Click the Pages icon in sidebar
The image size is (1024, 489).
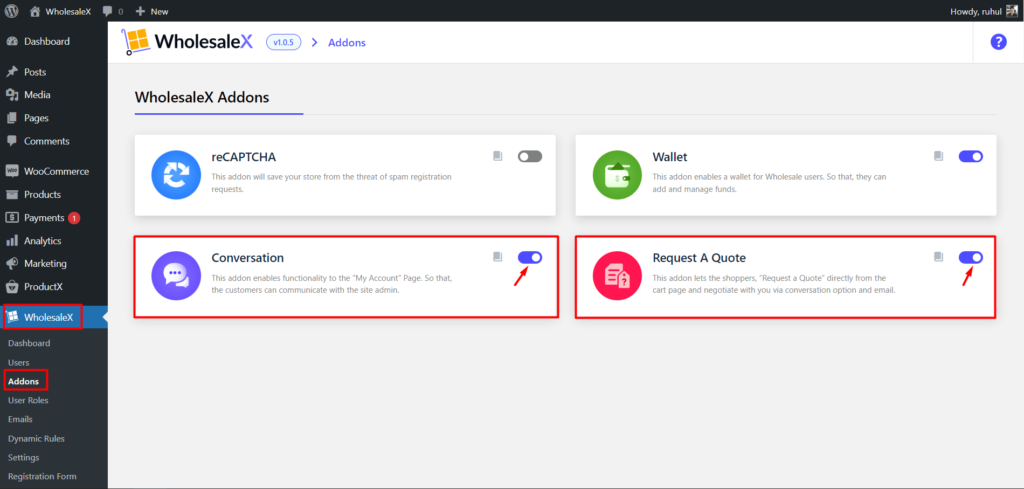pyautogui.click(x=12, y=118)
